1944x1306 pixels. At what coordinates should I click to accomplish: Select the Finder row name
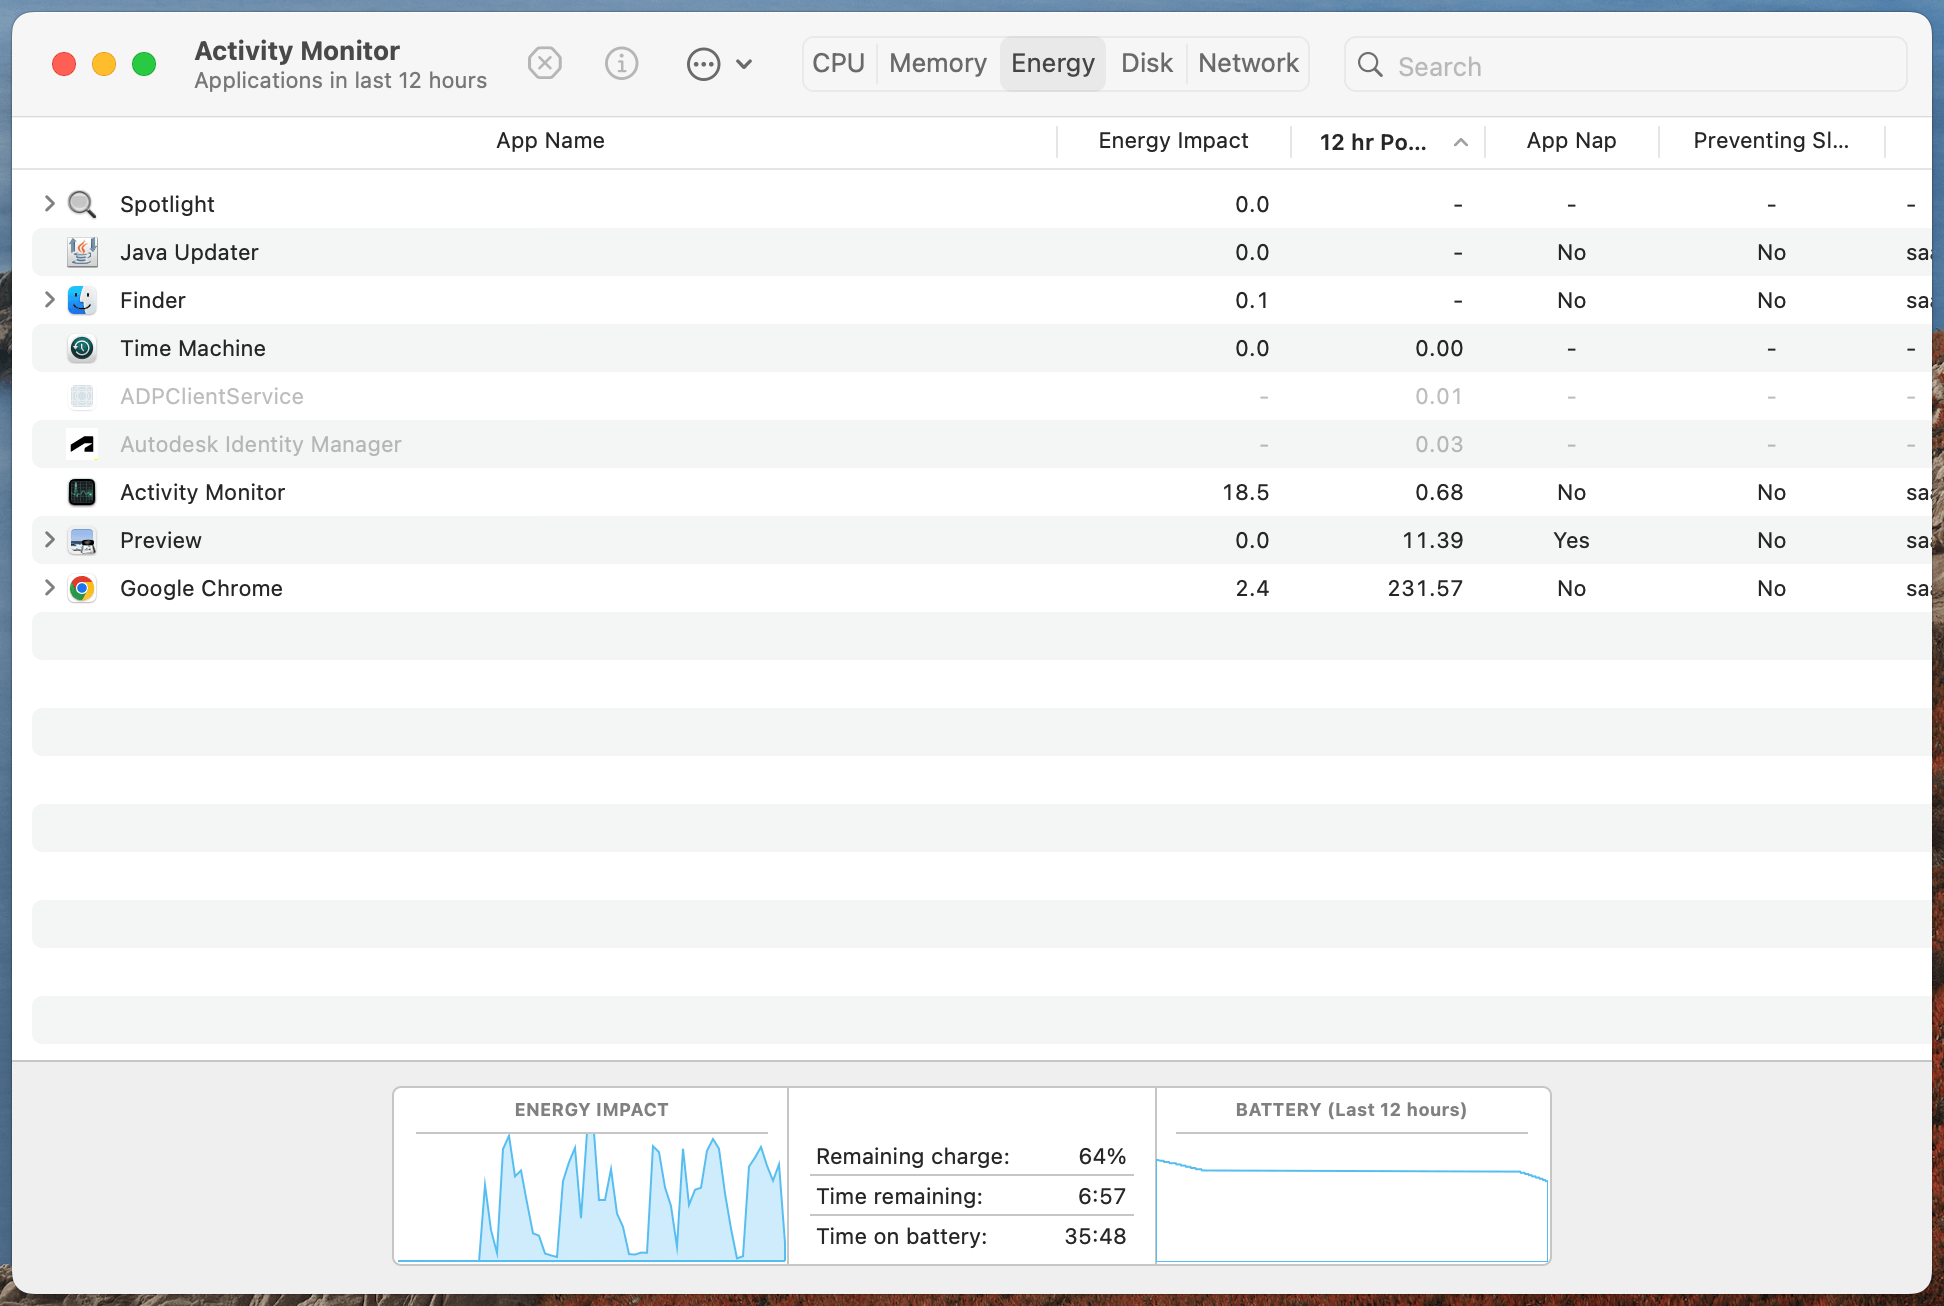[153, 300]
